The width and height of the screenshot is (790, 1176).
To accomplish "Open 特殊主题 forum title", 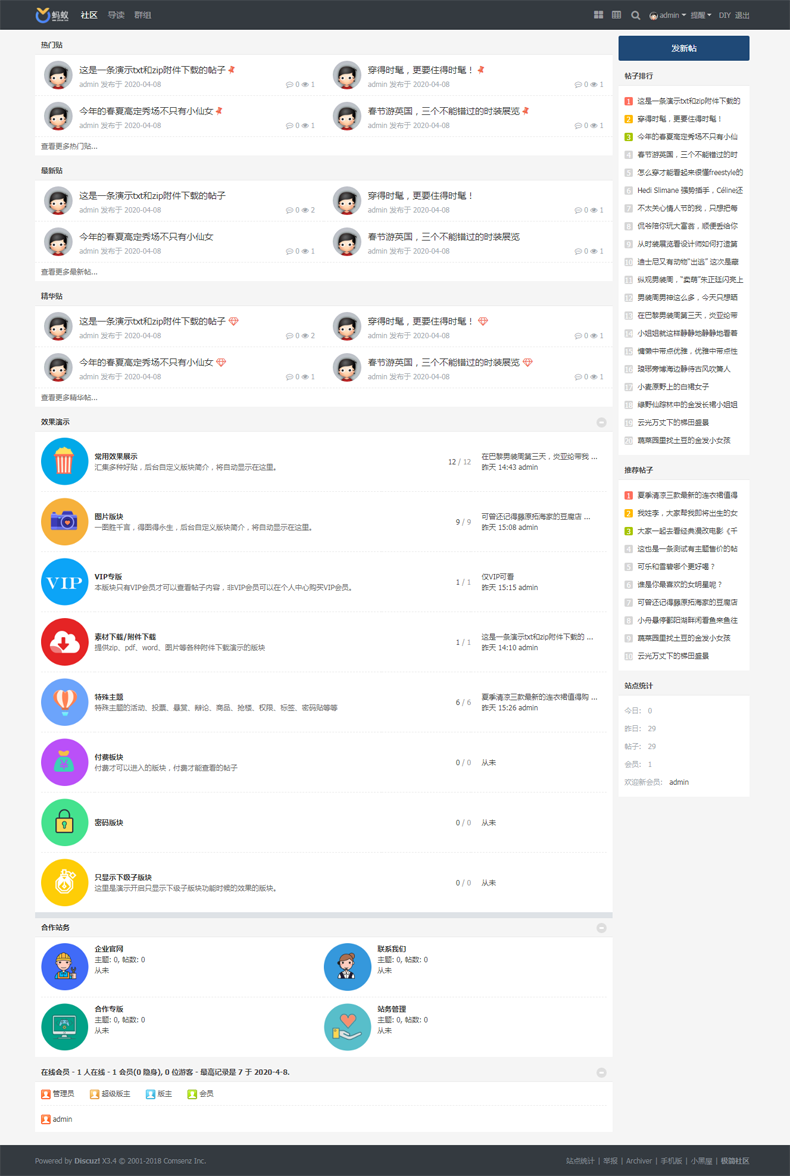I will coord(109,697).
